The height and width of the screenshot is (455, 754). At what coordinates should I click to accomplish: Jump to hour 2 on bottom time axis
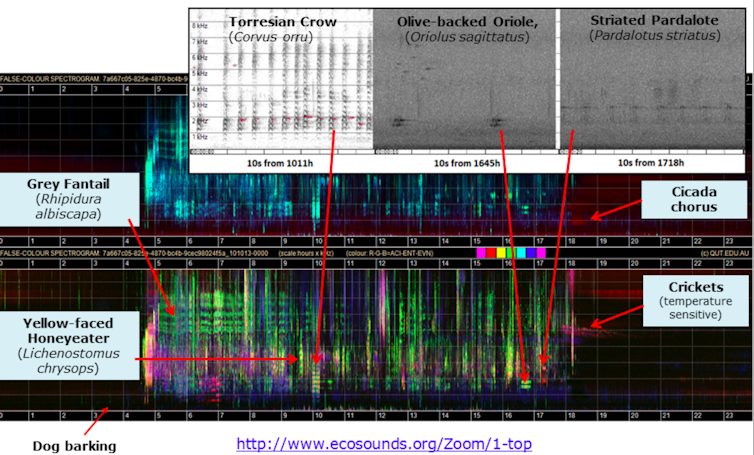(x=62, y=414)
